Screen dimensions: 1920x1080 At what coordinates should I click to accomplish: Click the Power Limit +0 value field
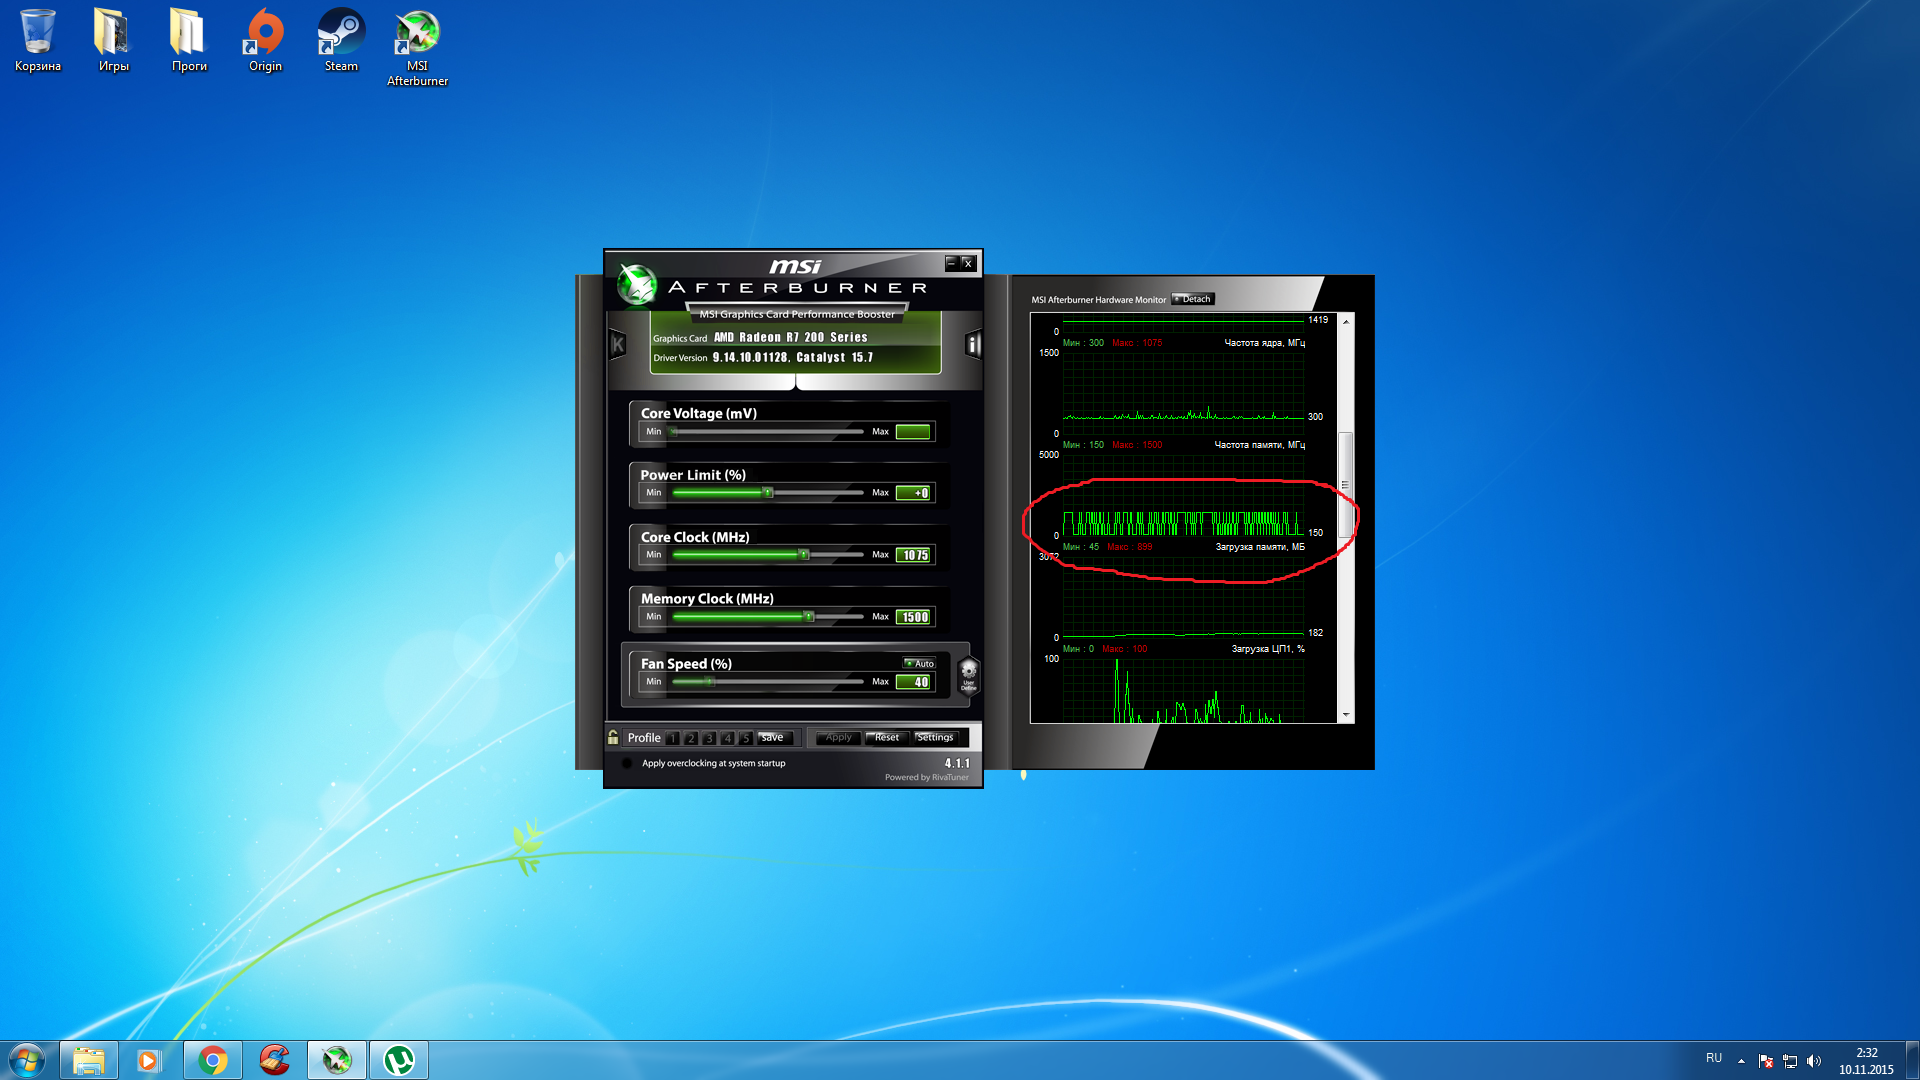point(913,493)
